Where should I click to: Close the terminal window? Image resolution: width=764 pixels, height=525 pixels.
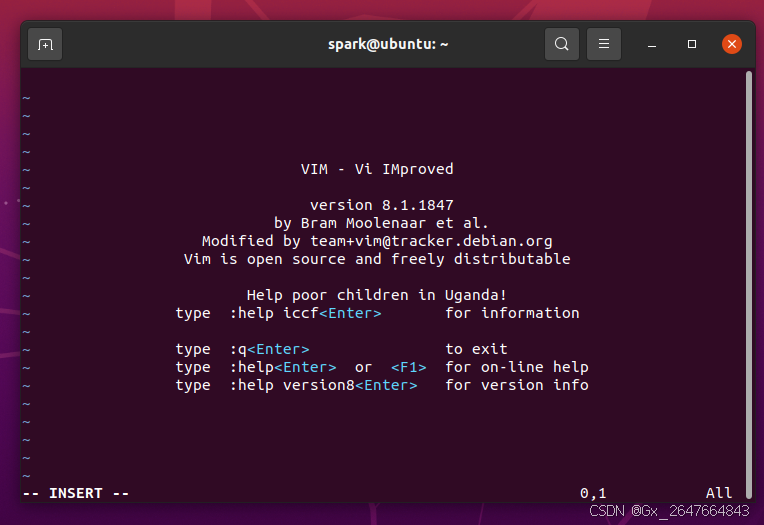pyautogui.click(x=732, y=44)
